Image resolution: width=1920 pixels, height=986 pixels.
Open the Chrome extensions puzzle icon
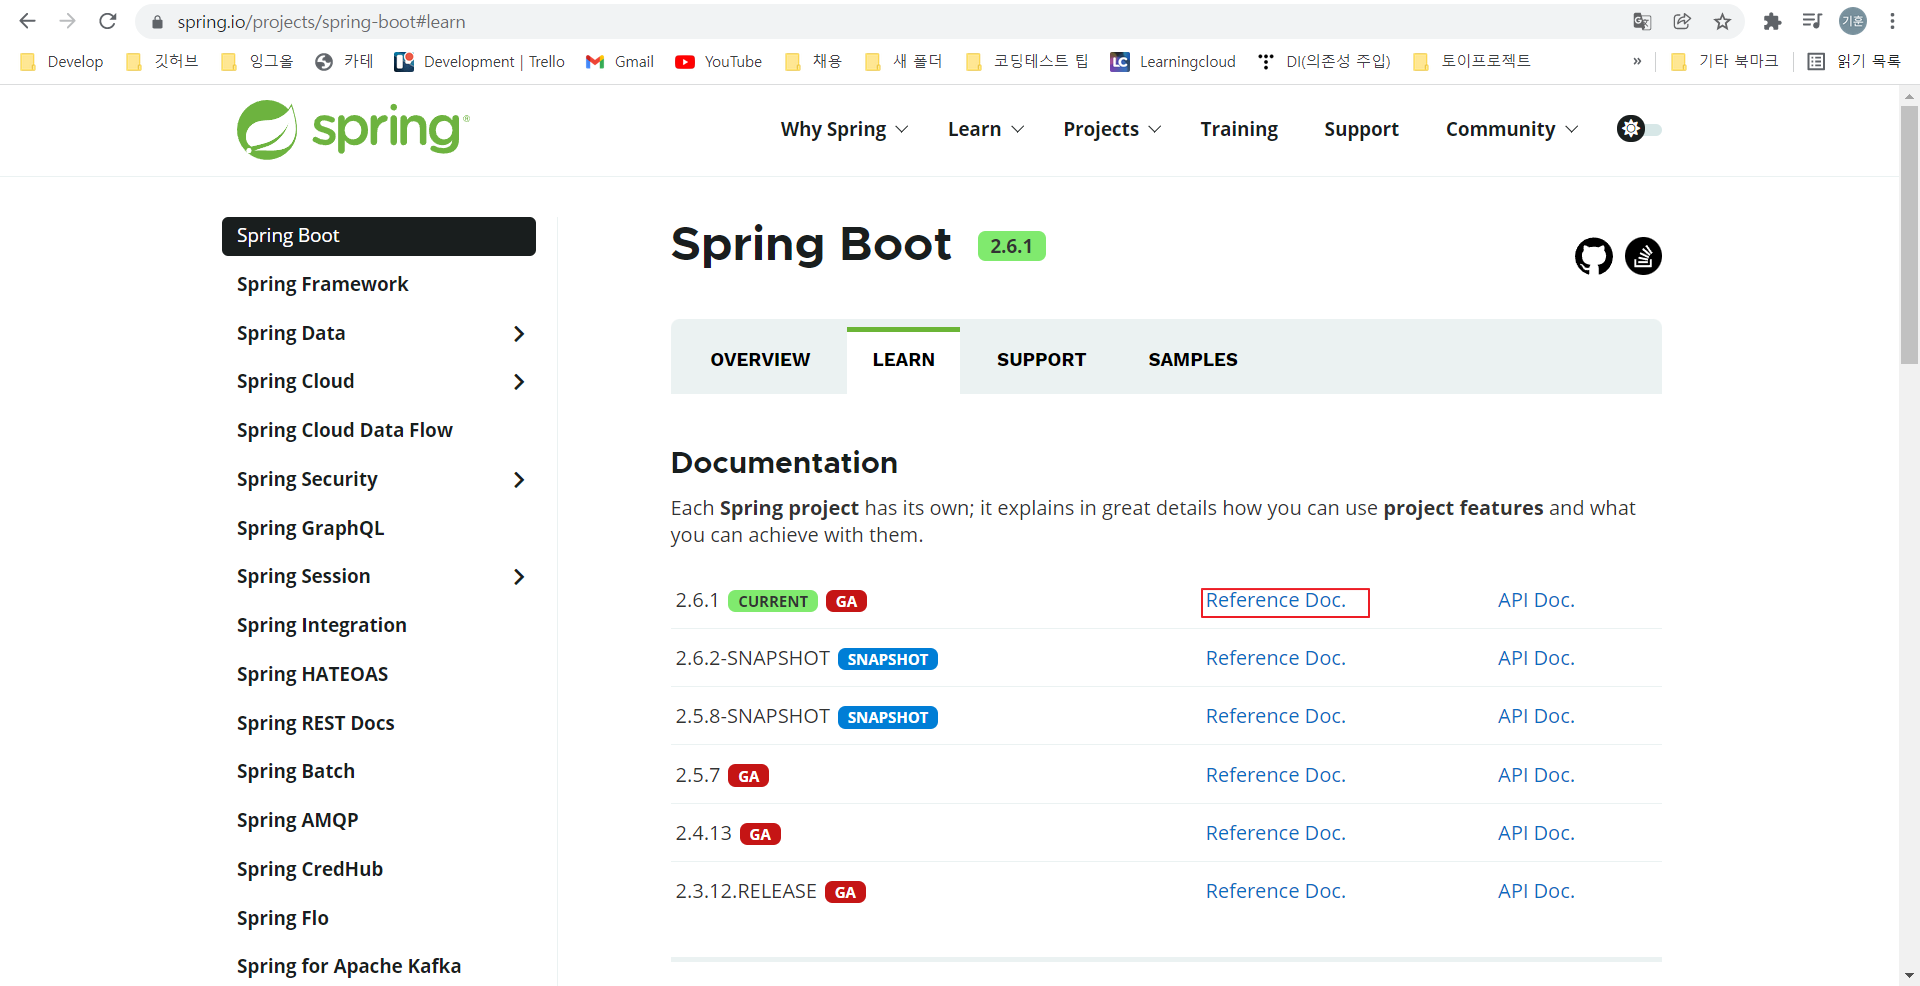(x=1772, y=21)
